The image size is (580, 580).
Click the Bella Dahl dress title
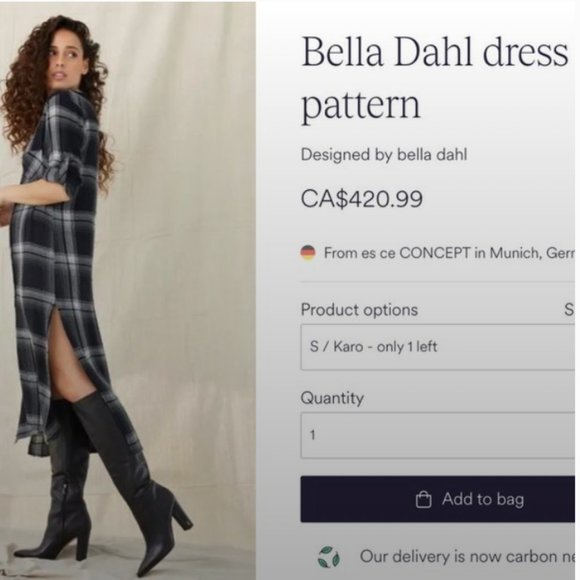(x=435, y=77)
